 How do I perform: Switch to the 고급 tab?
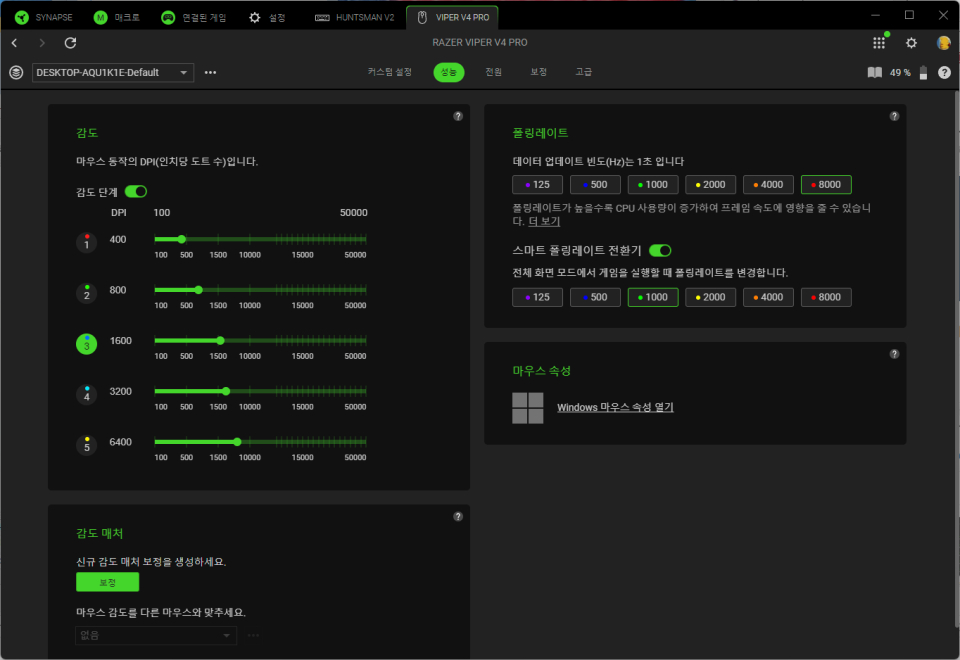583,72
